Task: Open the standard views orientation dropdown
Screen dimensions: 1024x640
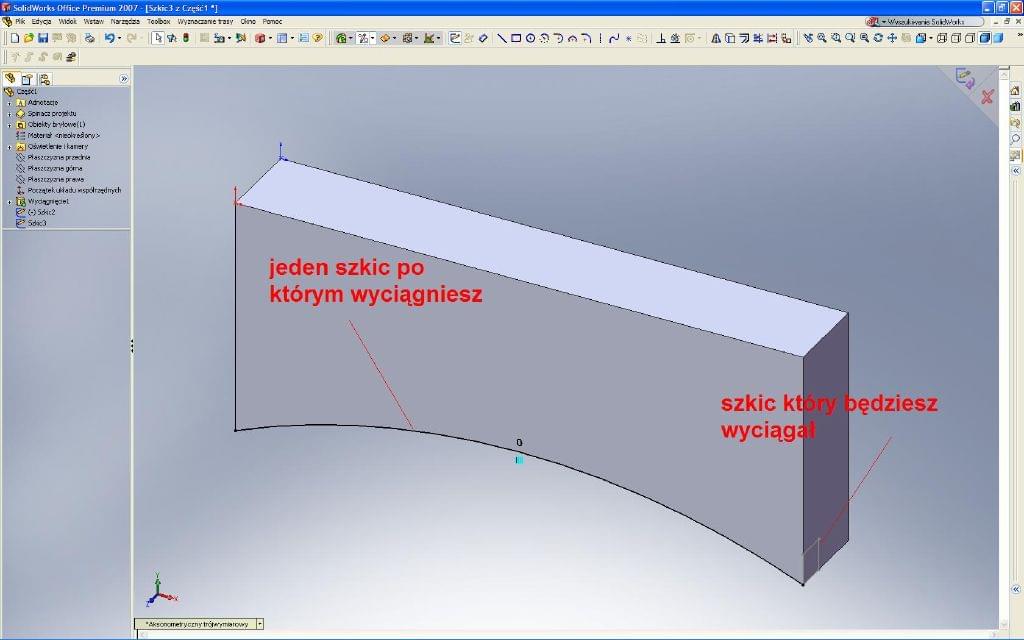Action: tap(931, 39)
